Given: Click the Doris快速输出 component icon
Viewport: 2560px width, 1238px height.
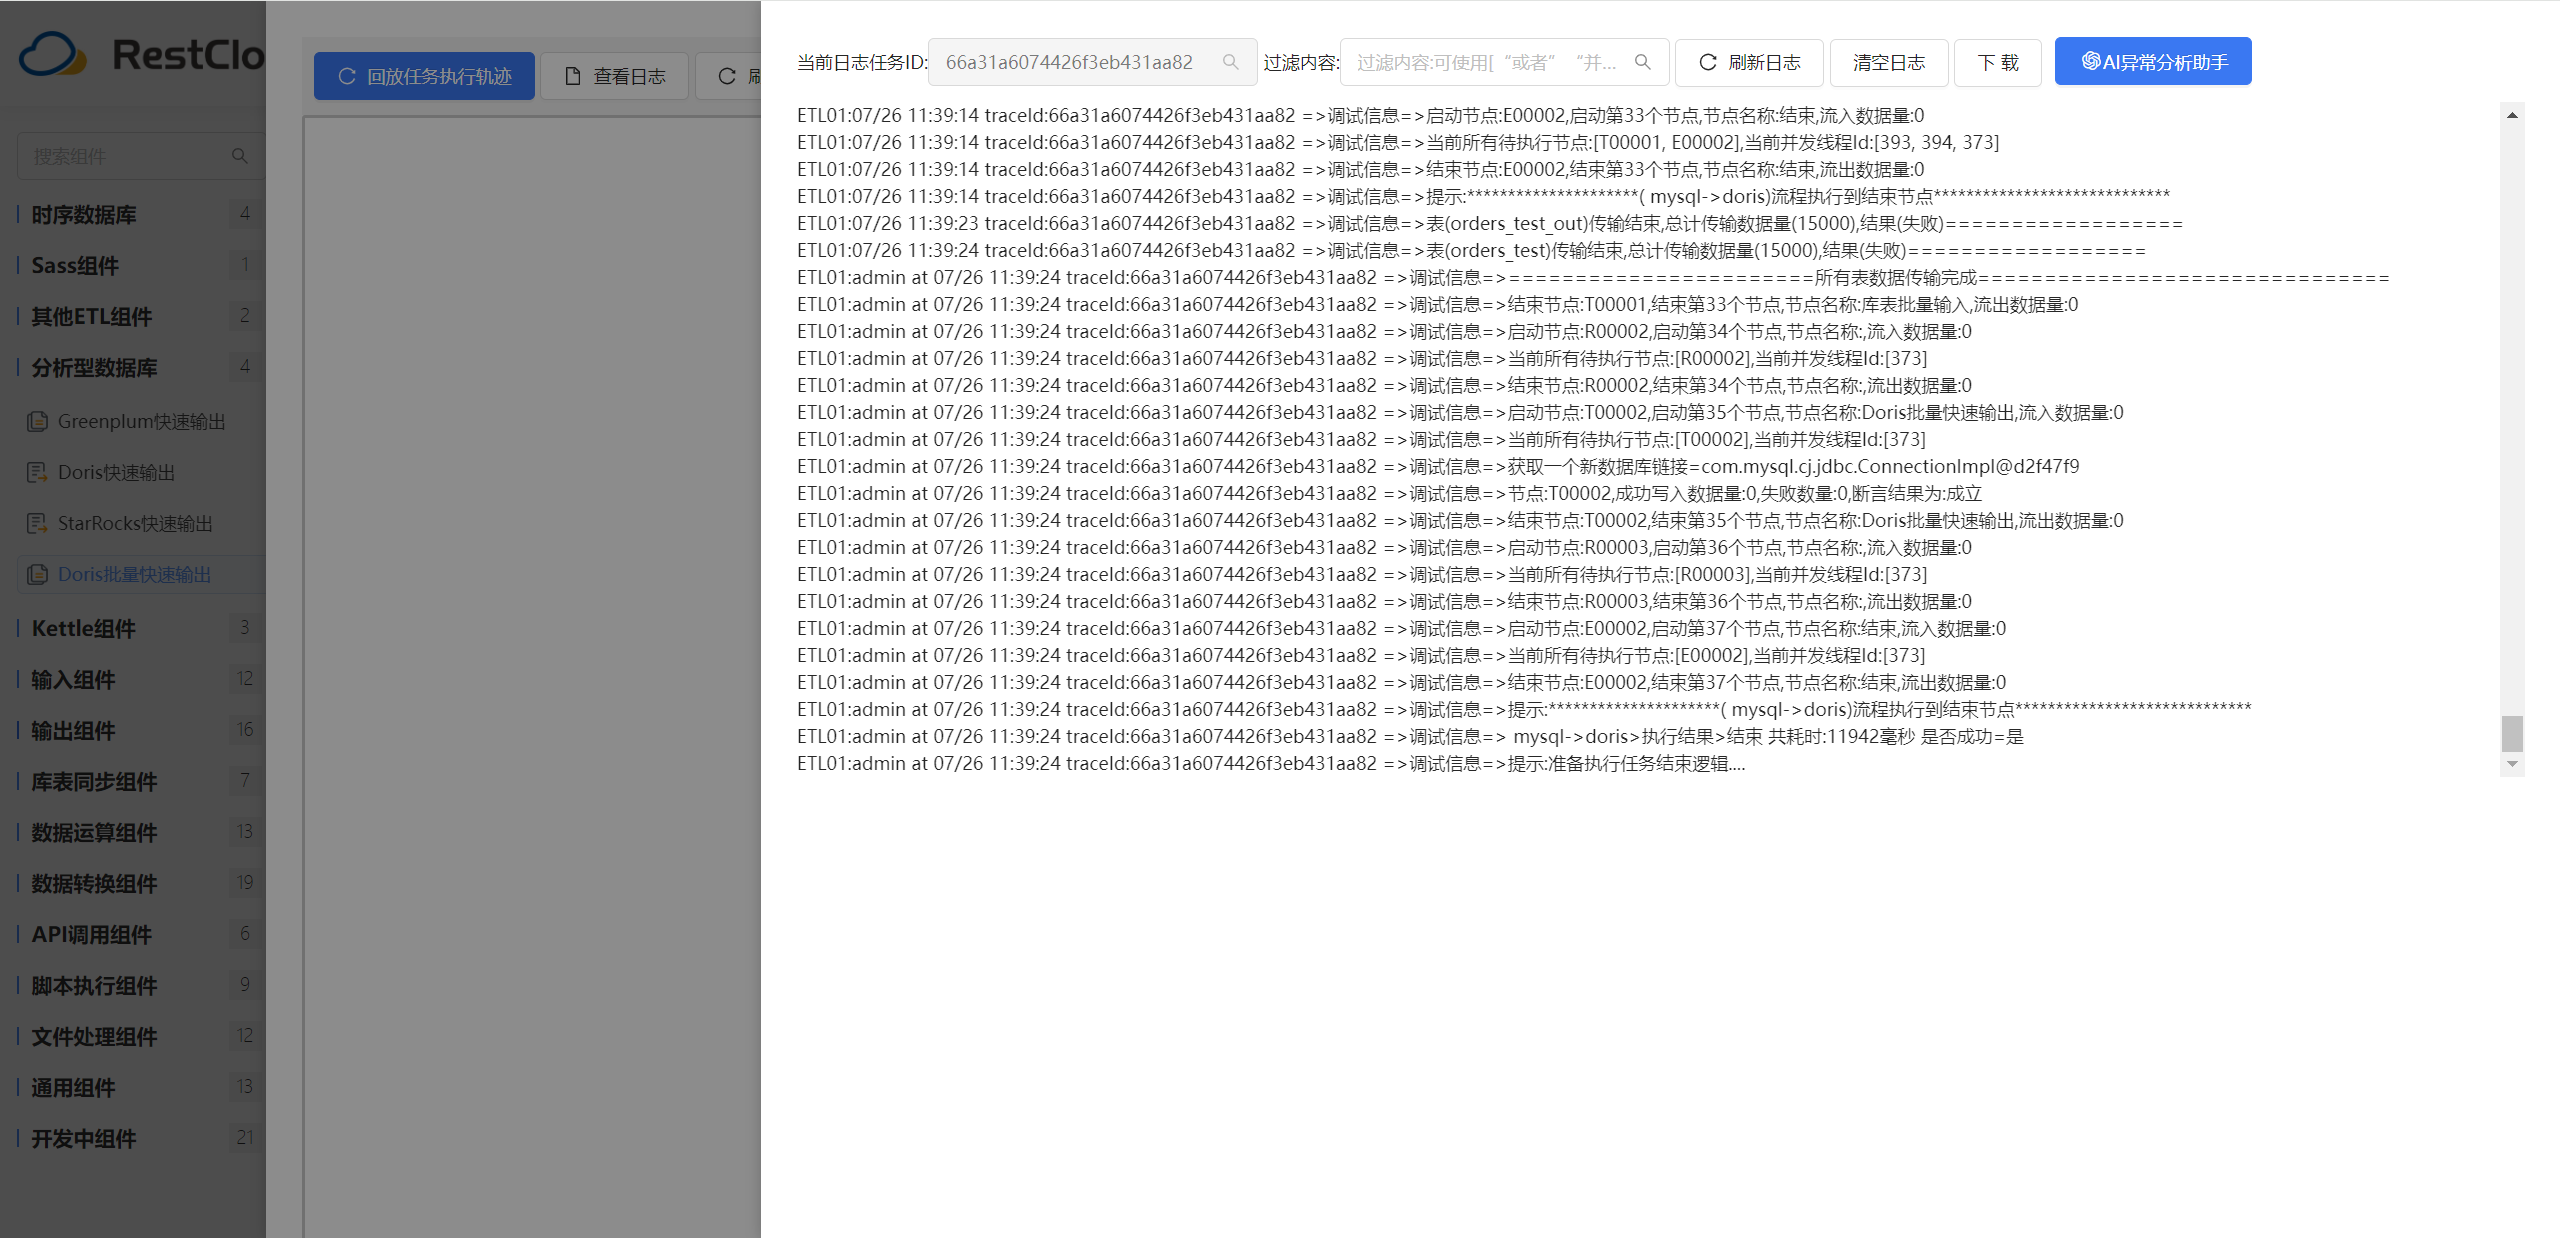Looking at the screenshot, I should [x=38, y=472].
